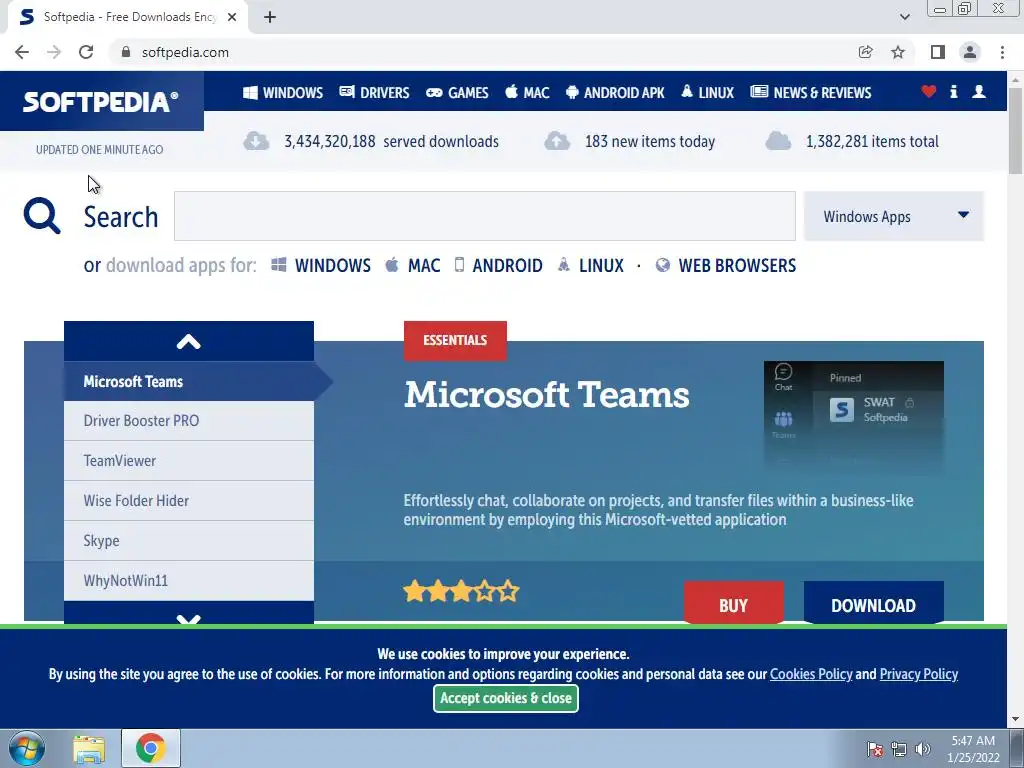
Task: Click the Microsoft Teams headline
Action: click(x=547, y=394)
